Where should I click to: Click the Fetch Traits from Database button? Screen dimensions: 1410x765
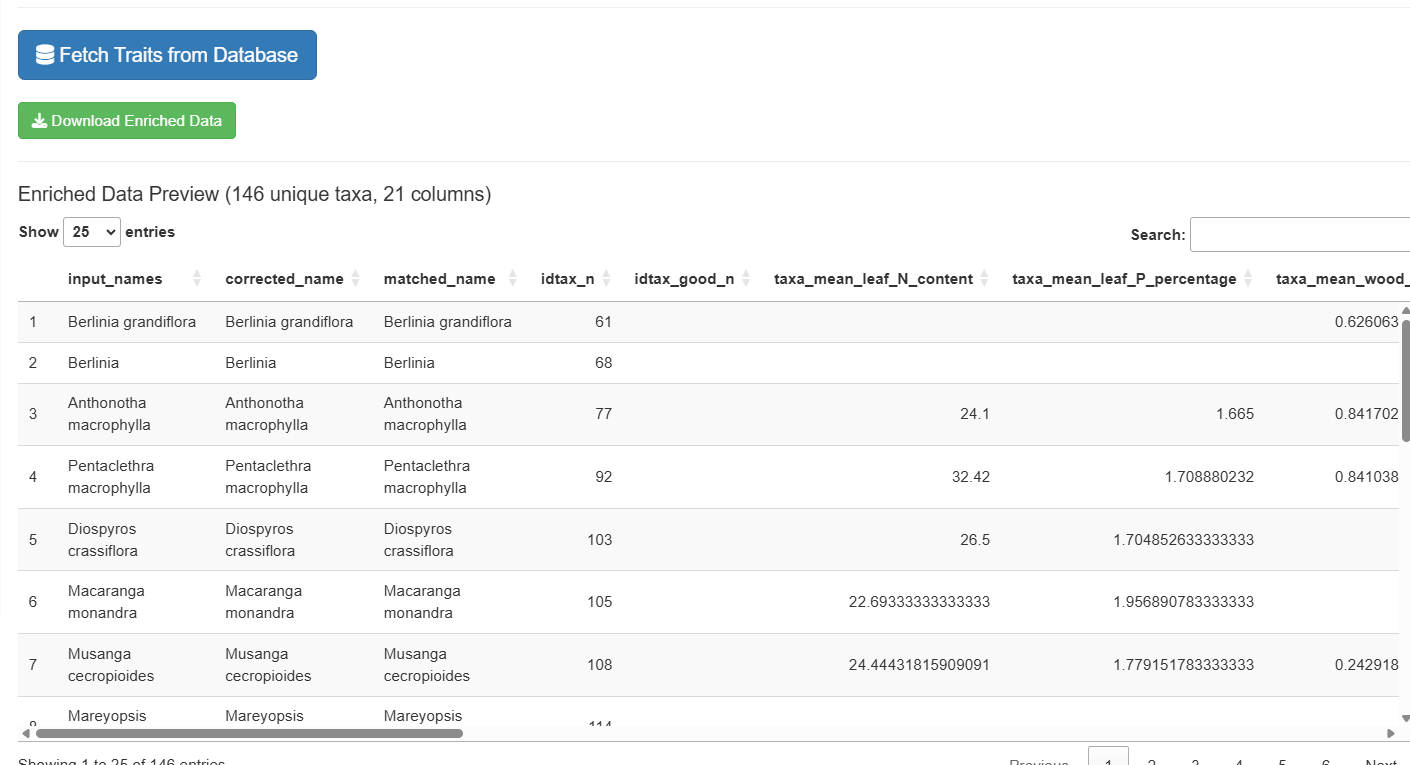(167, 55)
